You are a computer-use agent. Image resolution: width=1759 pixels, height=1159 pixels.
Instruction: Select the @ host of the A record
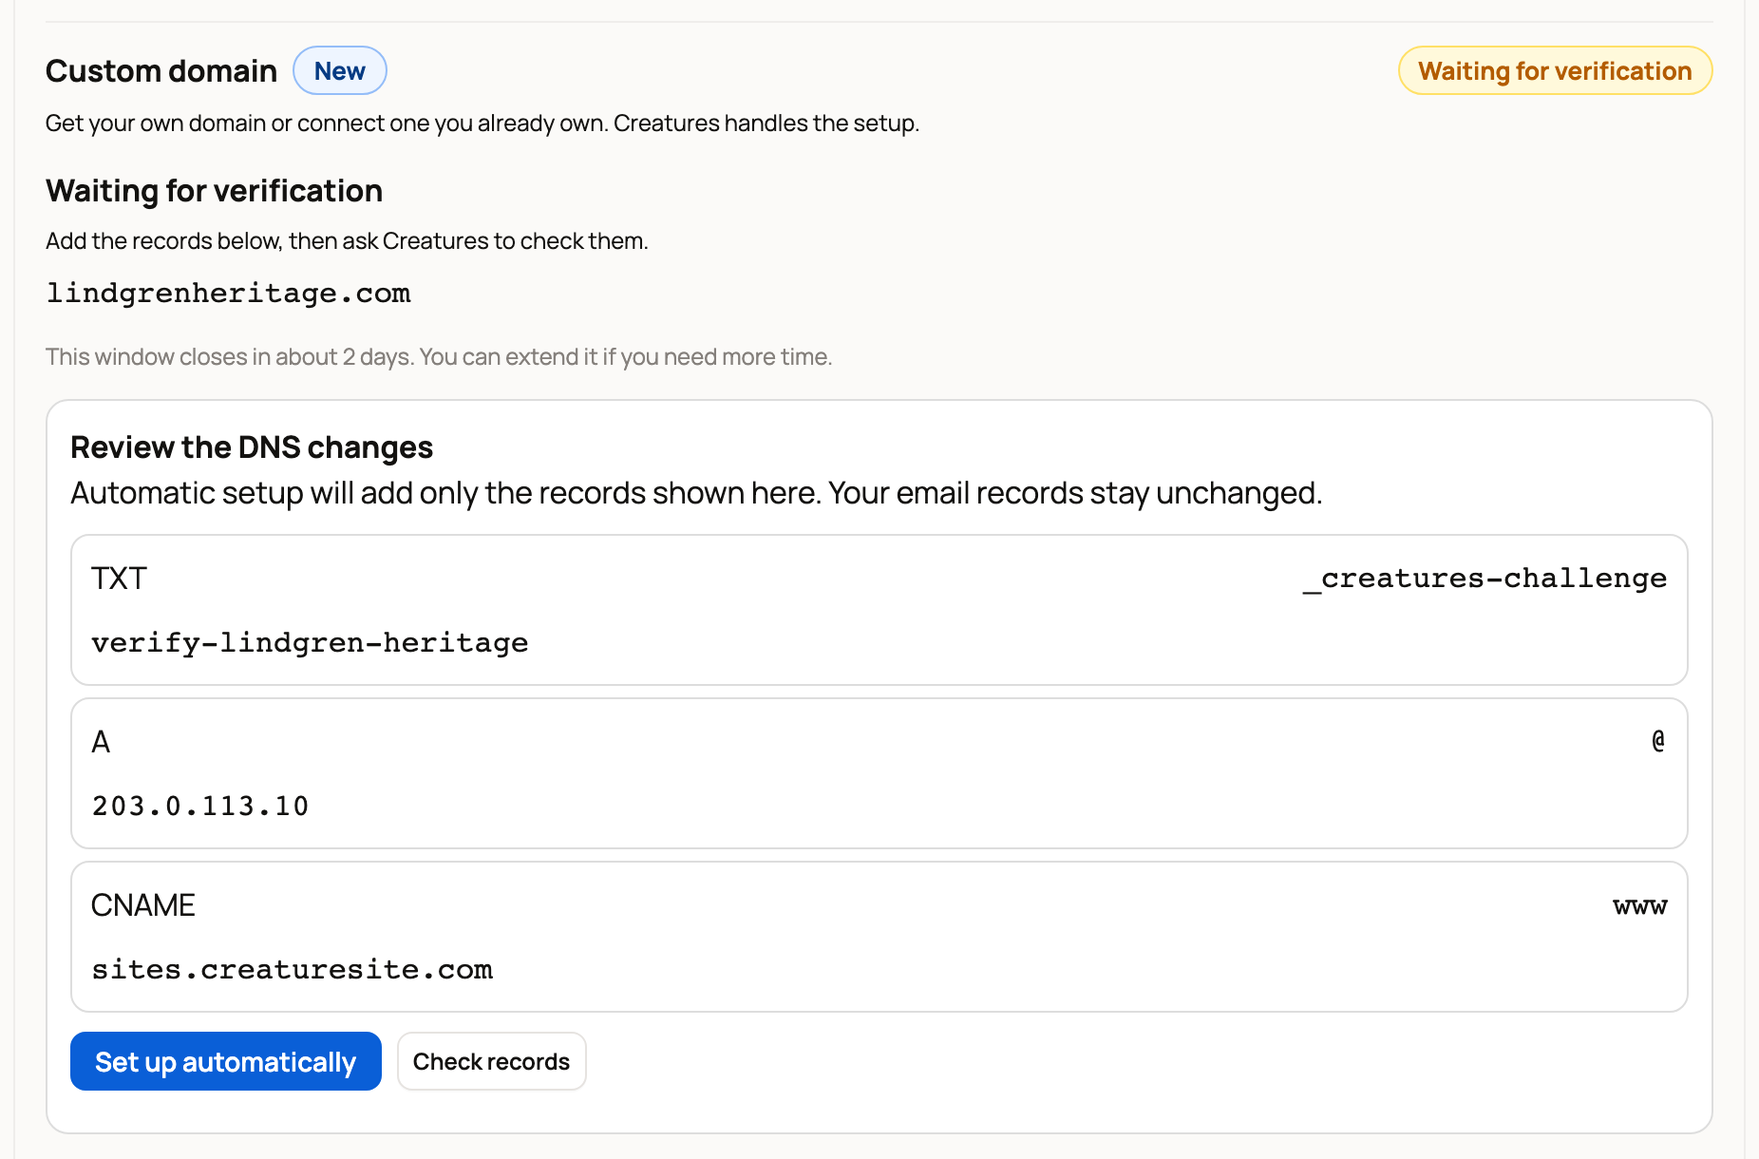click(x=1658, y=741)
